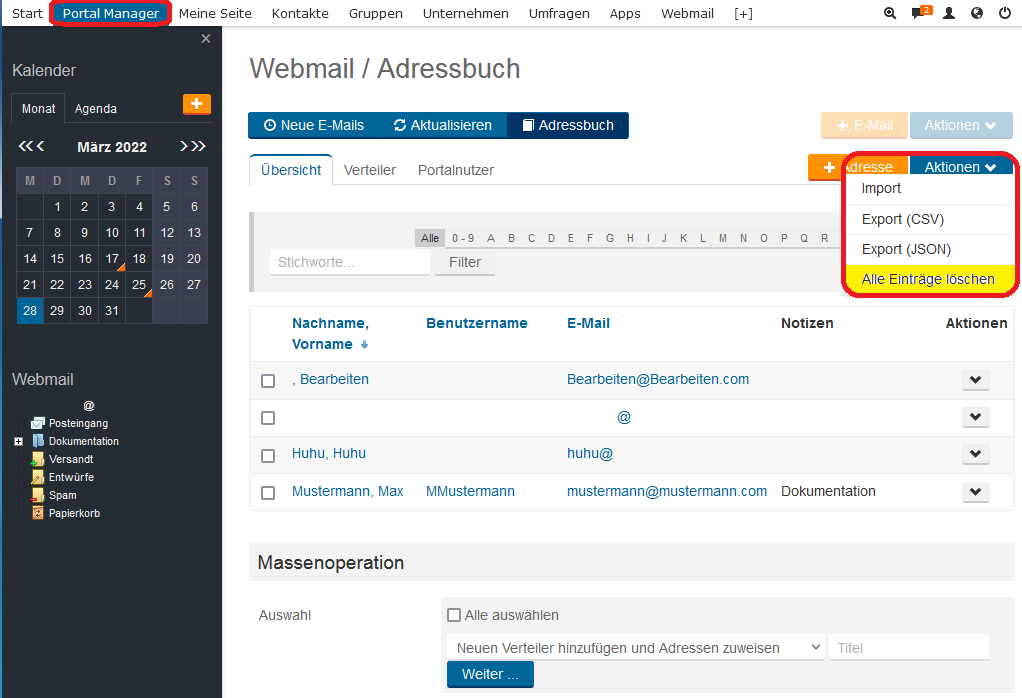Filter addresses by letter A

point(491,239)
